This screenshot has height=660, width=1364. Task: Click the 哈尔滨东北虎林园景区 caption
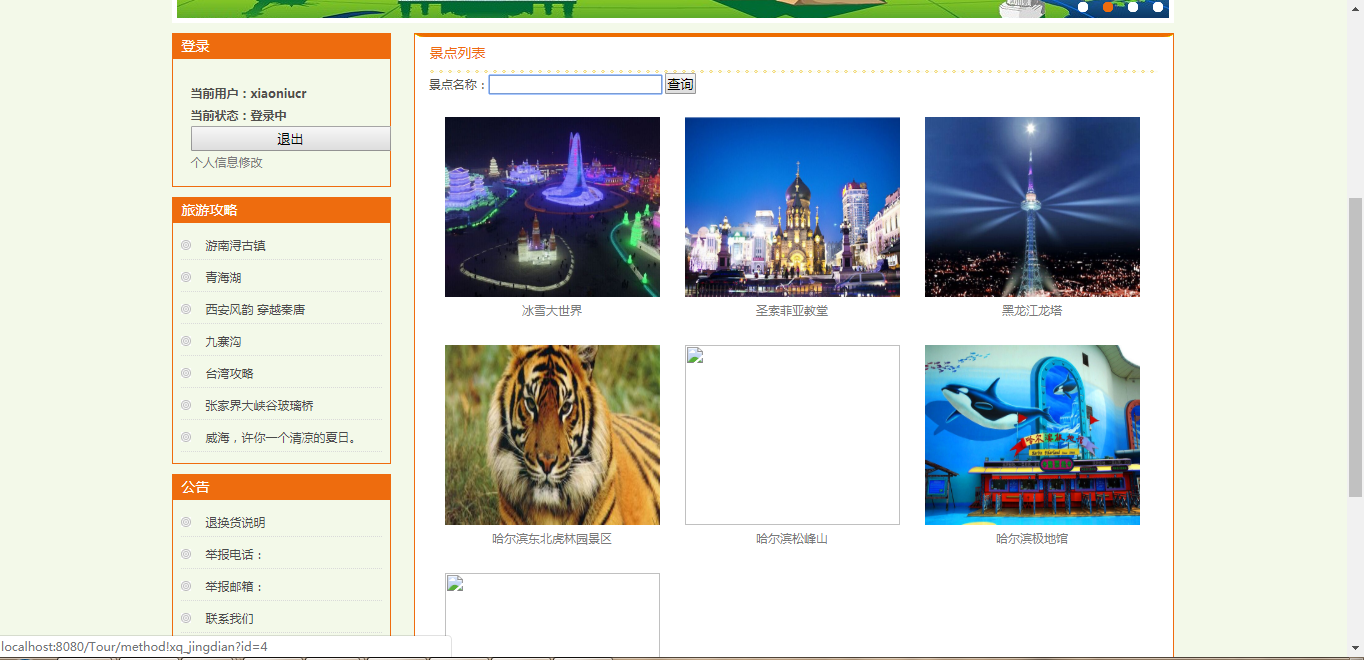(552, 539)
